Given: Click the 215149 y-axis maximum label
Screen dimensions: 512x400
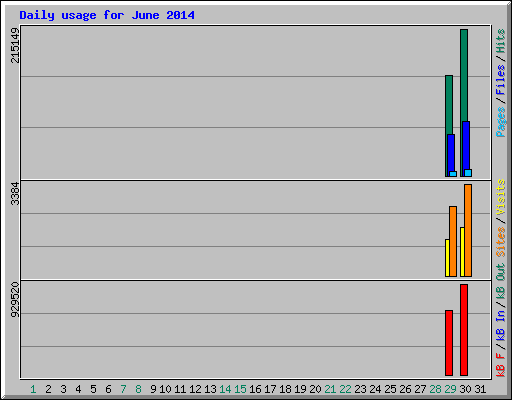Looking at the screenshot, I should (15, 45).
